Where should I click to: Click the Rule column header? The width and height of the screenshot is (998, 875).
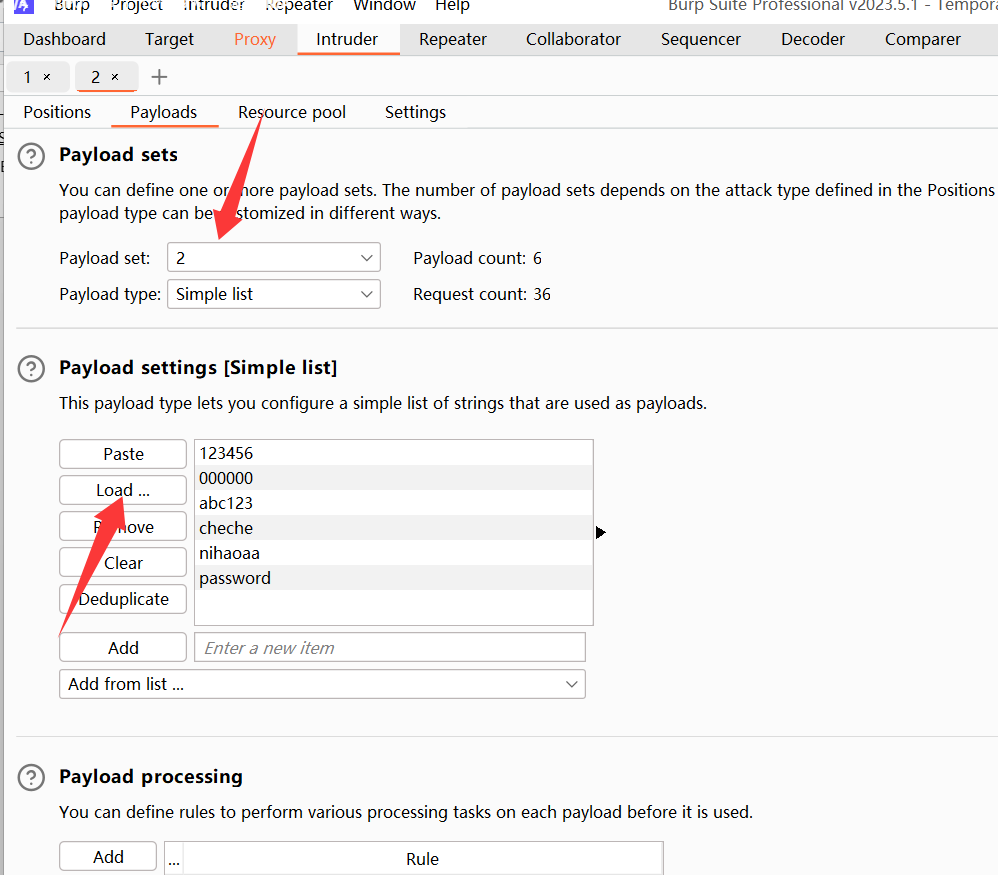pos(423,859)
